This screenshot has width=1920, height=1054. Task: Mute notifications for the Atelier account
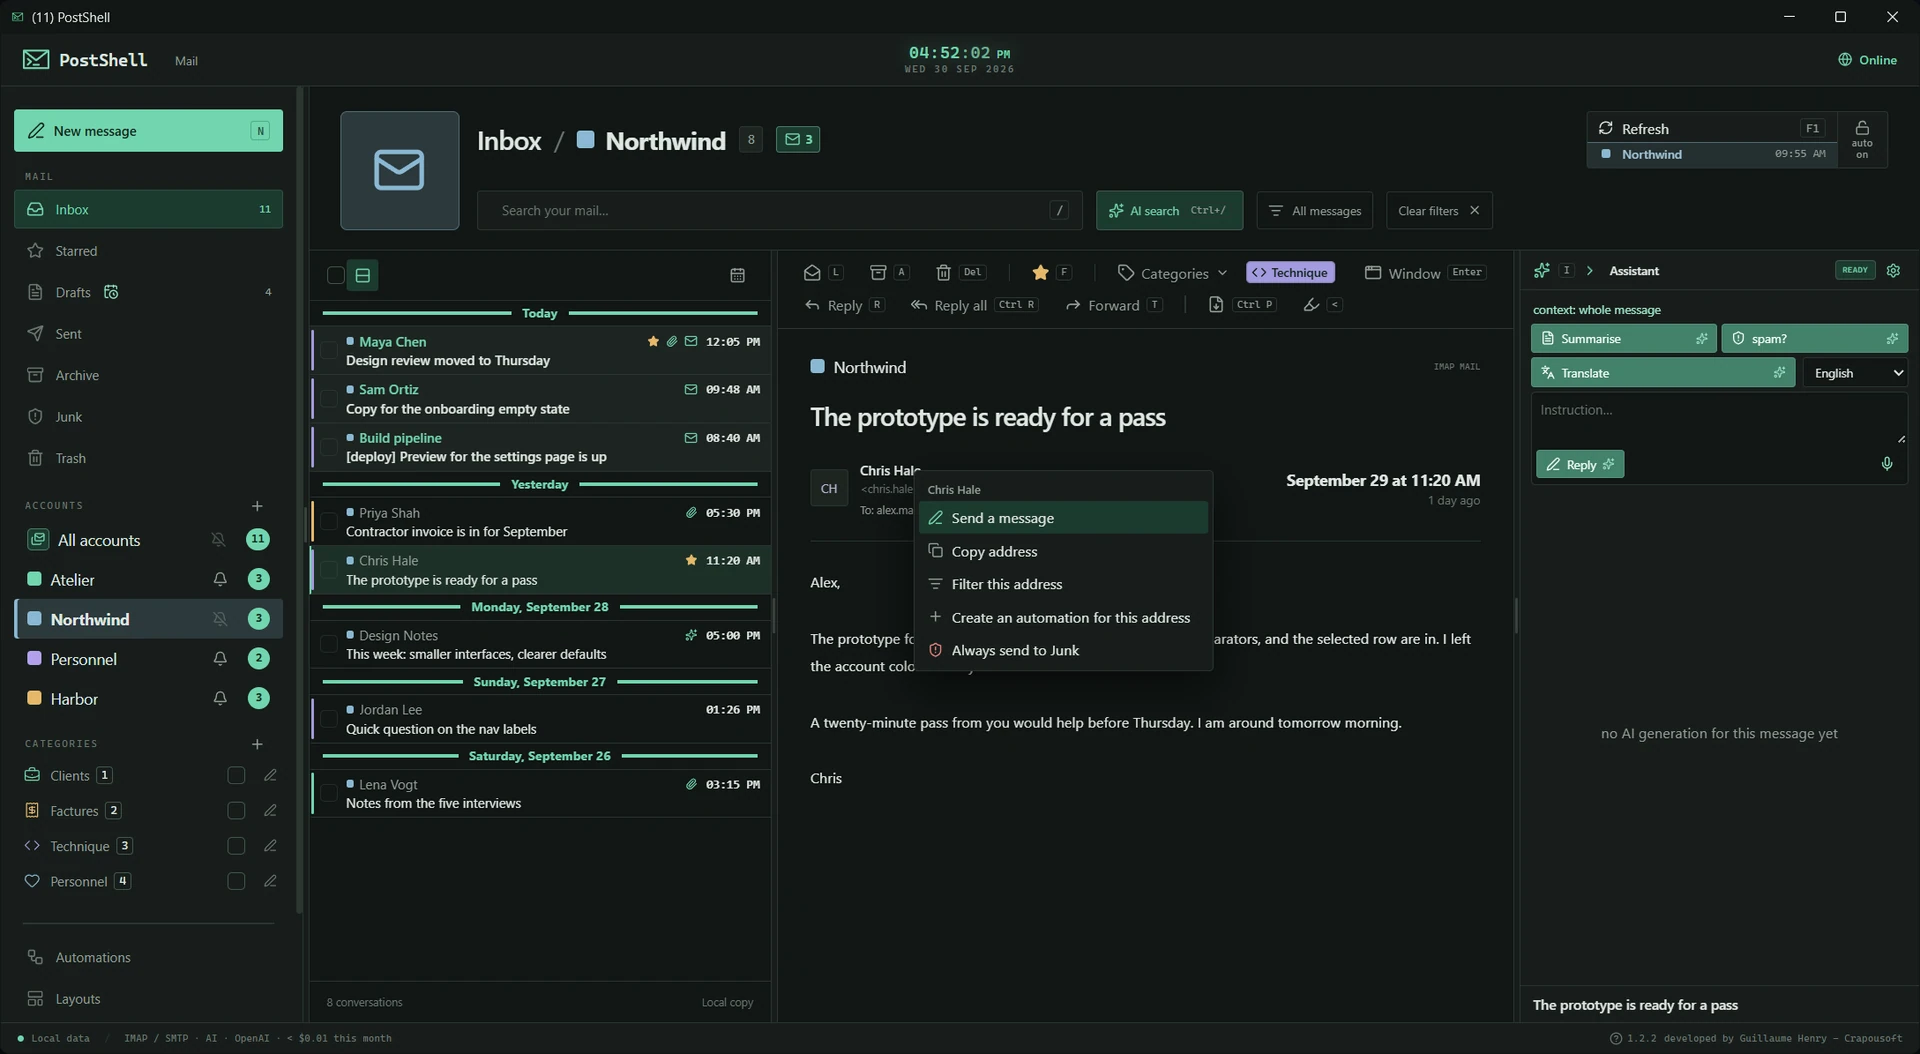[220, 579]
